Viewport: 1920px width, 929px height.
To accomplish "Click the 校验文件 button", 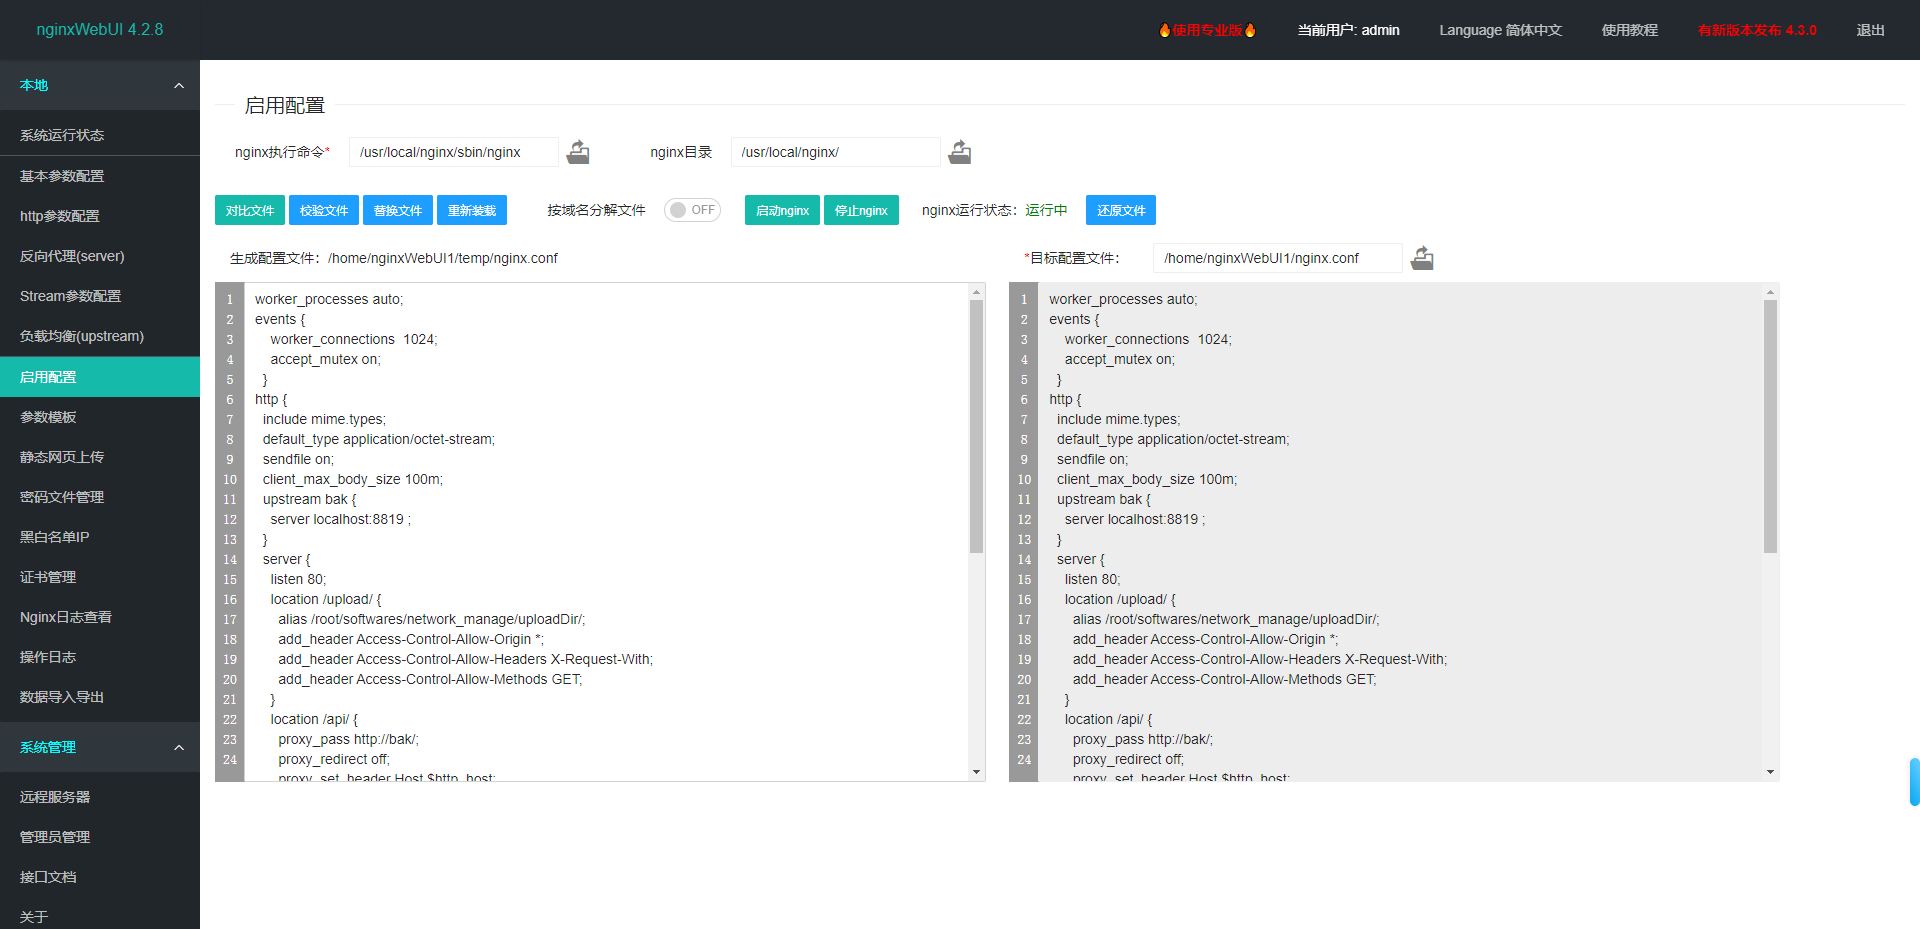I will coord(324,210).
